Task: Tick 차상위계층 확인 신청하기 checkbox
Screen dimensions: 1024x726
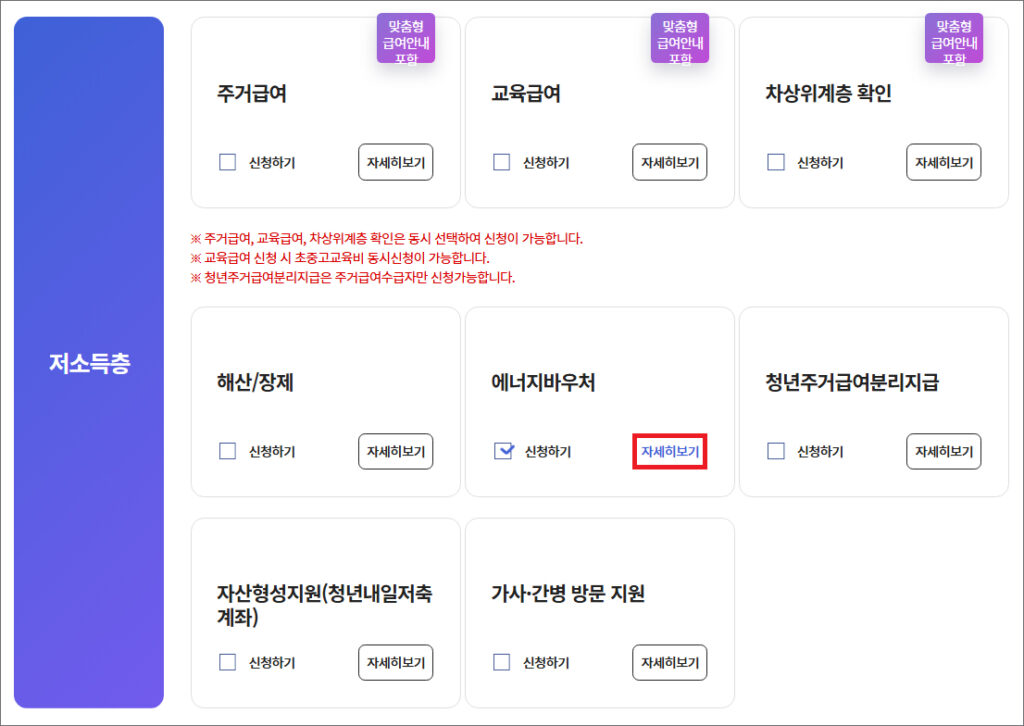Action: (776, 162)
